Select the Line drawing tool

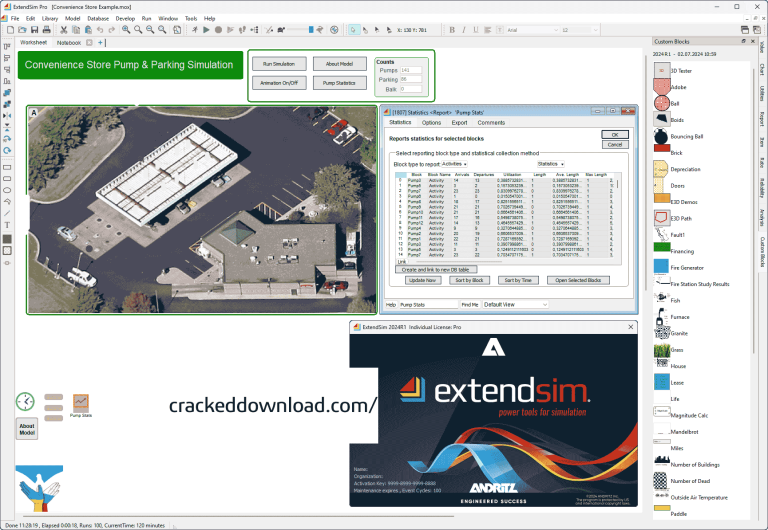pos(7,213)
